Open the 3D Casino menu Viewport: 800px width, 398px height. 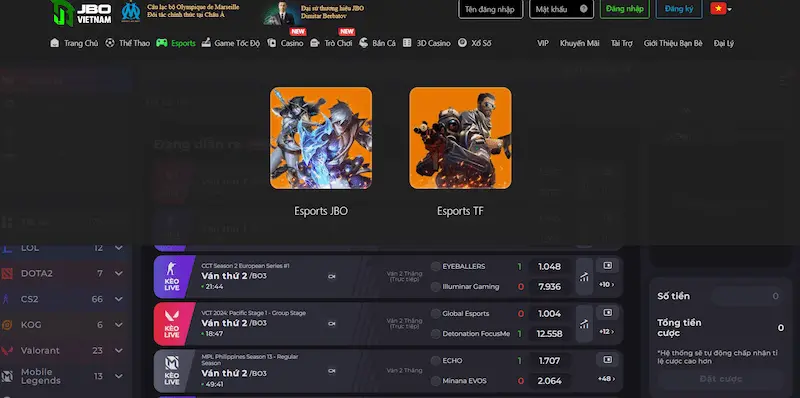tap(427, 43)
